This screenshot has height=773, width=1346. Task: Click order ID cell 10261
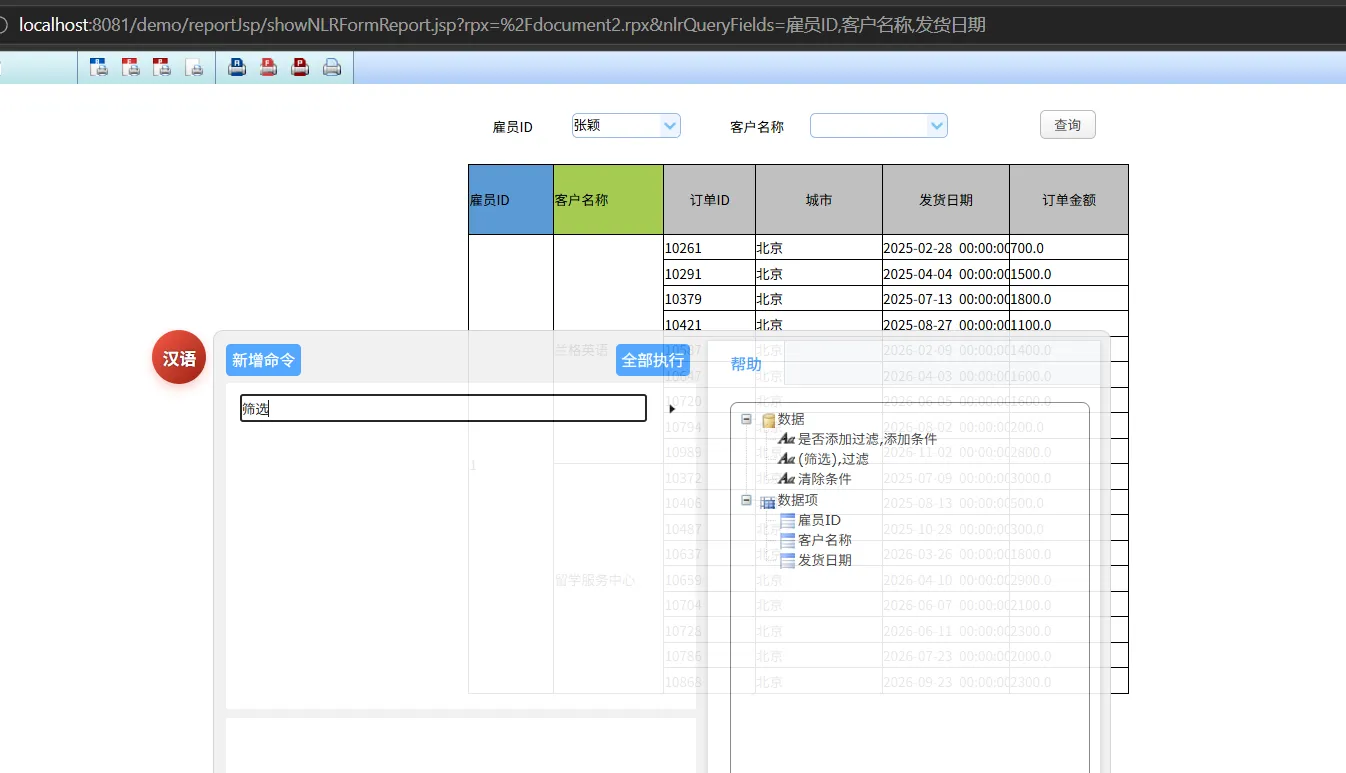[x=709, y=248]
